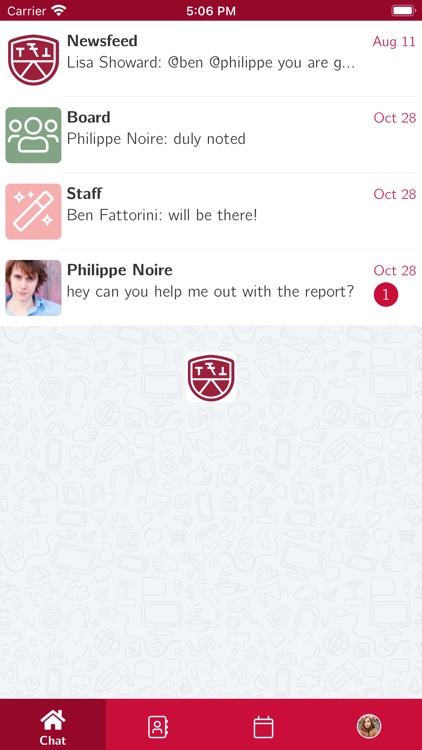Open the Newsfeed conversation title
Viewport: 422px width, 750px height.
(x=102, y=41)
